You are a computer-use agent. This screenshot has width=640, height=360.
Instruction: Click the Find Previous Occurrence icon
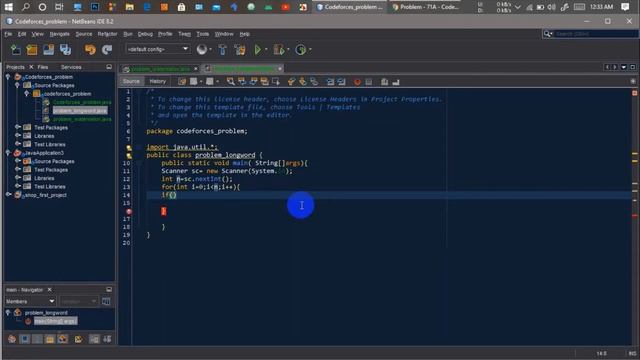click(x=242, y=82)
